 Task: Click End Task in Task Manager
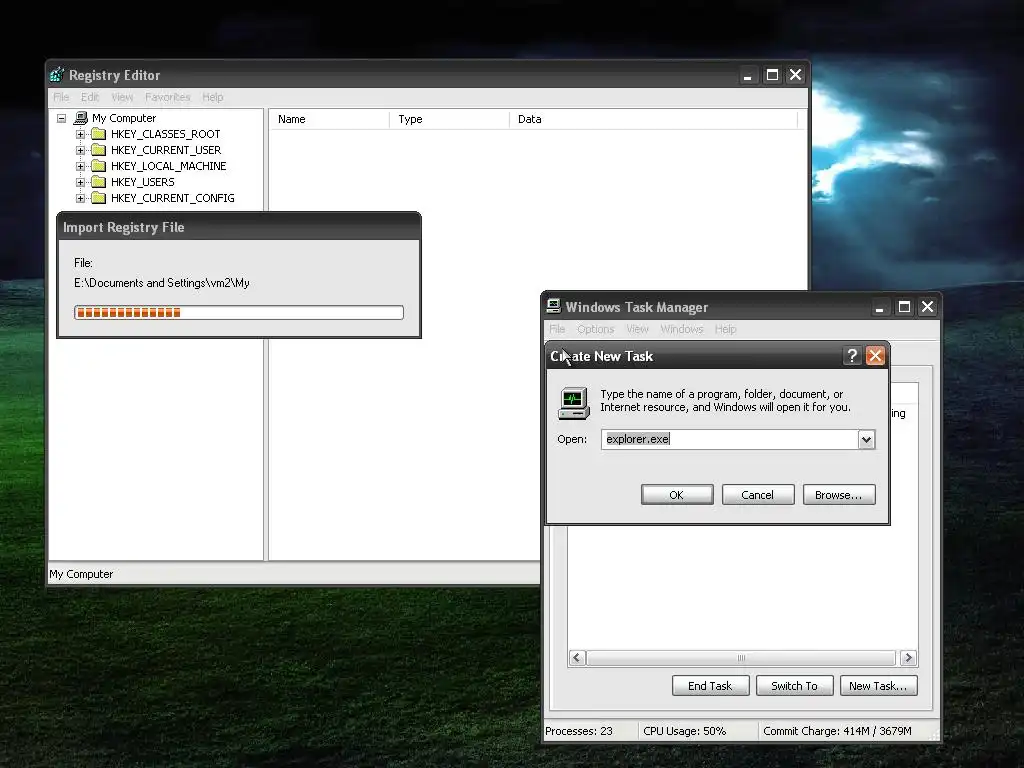710,686
